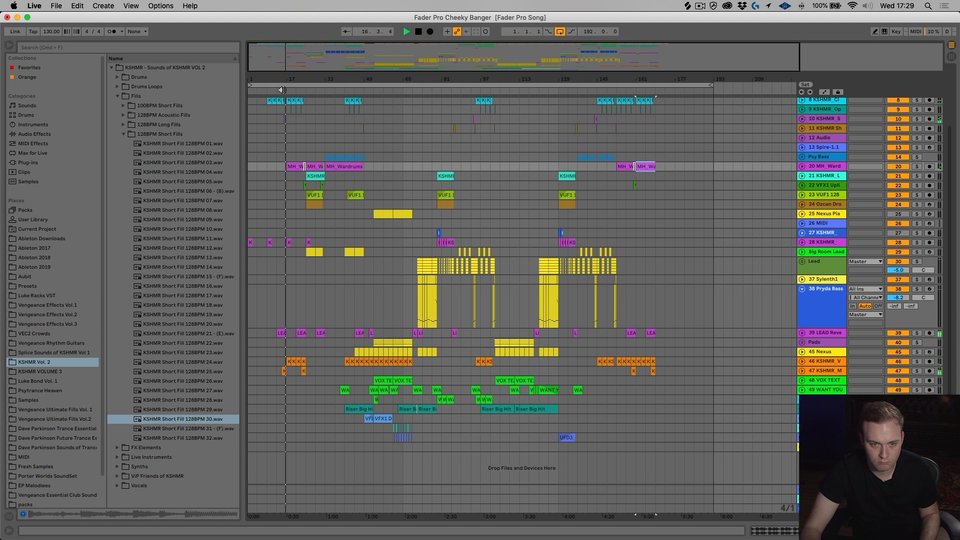The width and height of the screenshot is (960, 540).
Task: Set 38 Pryda Bass monitor to Auto
Action: [x=864, y=306]
